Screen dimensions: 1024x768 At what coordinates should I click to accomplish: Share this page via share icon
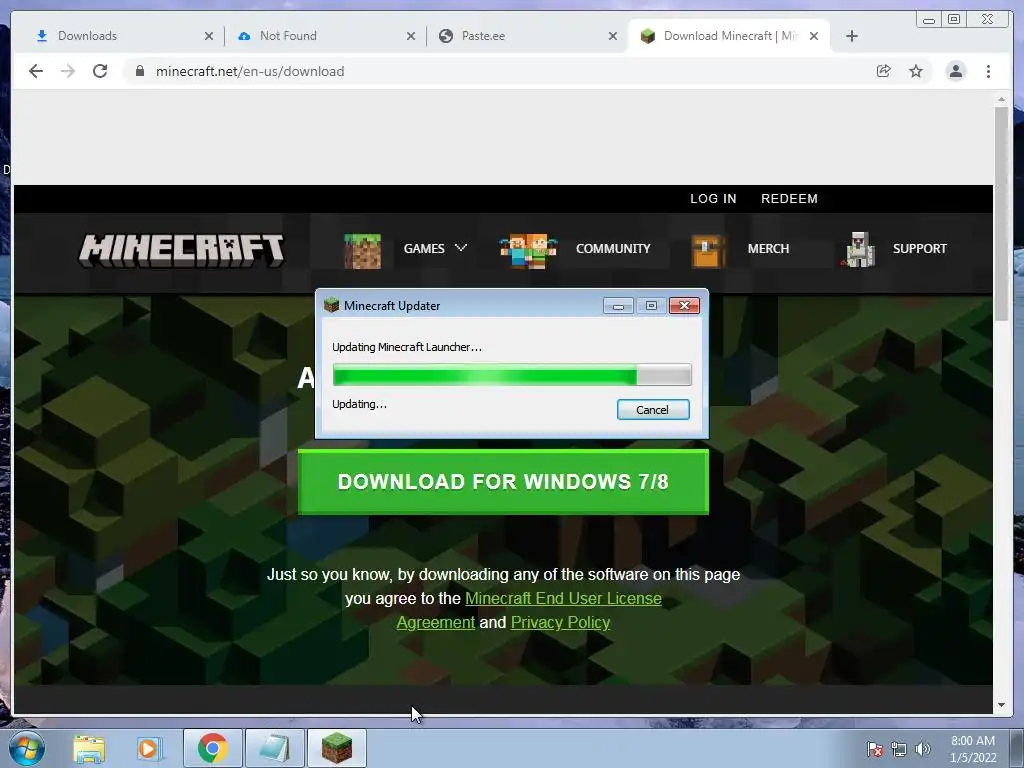pyautogui.click(x=884, y=71)
